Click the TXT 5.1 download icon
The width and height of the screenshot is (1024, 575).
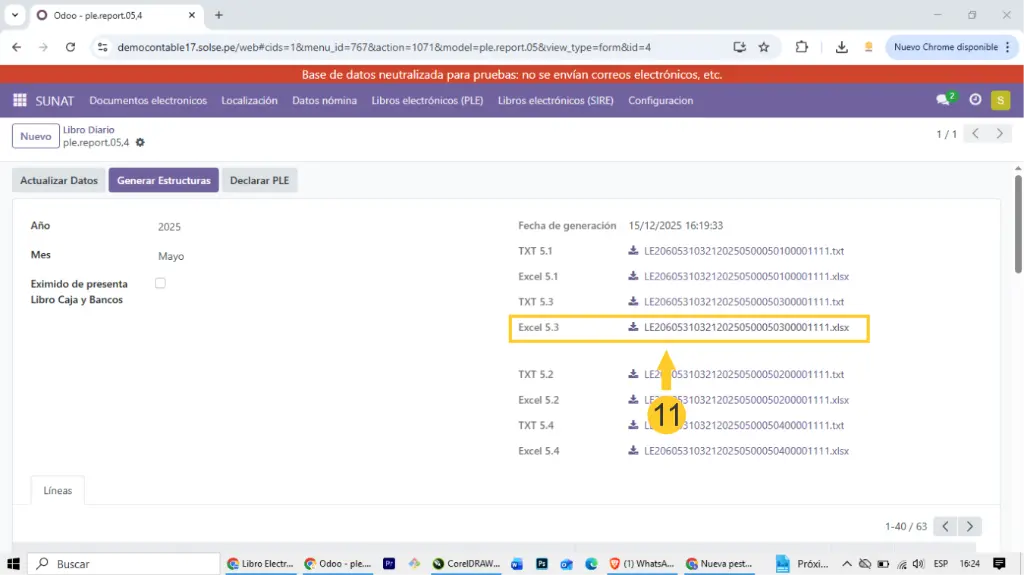(633, 251)
